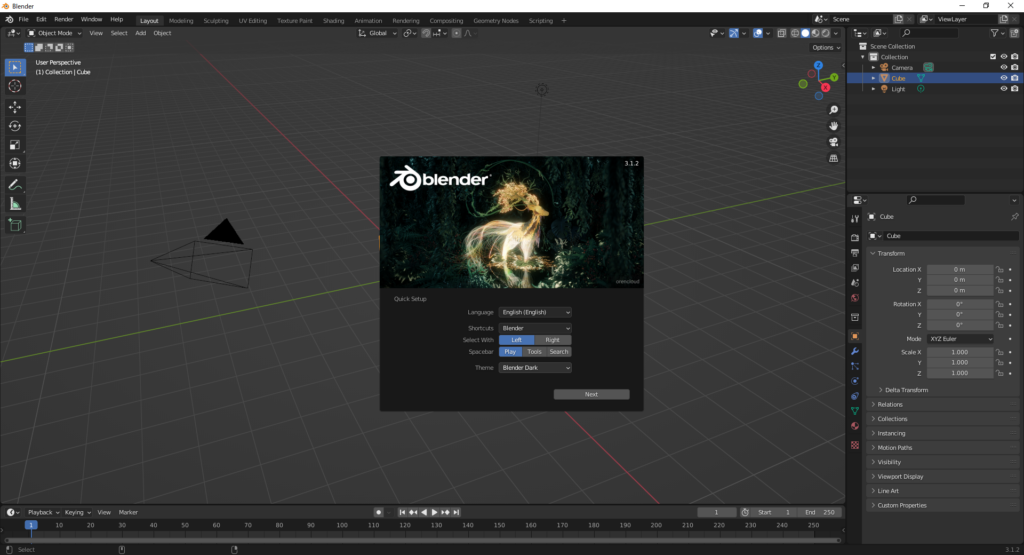Click the hand pan view icon

pyautogui.click(x=833, y=126)
